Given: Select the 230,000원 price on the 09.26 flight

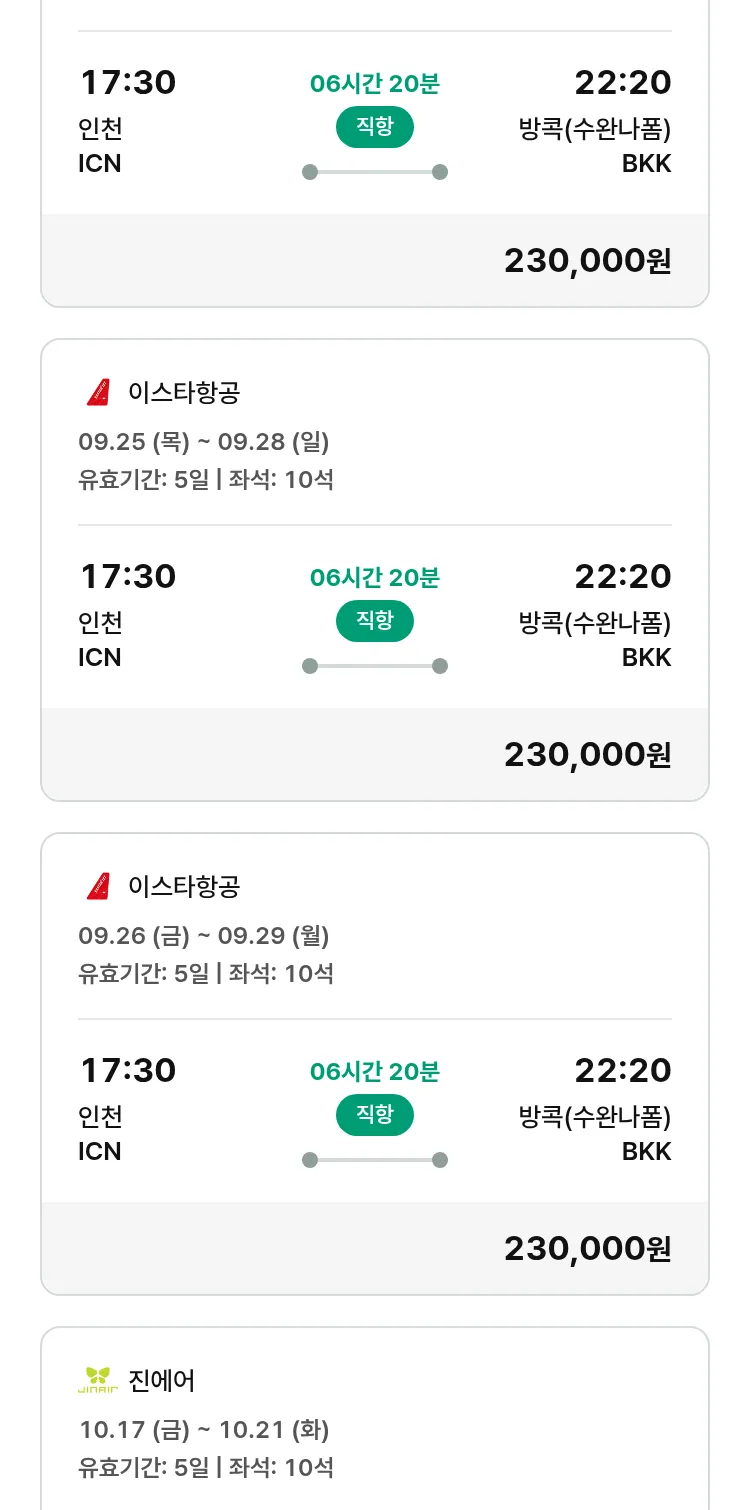Looking at the screenshot, I should tap(587, 1249).
